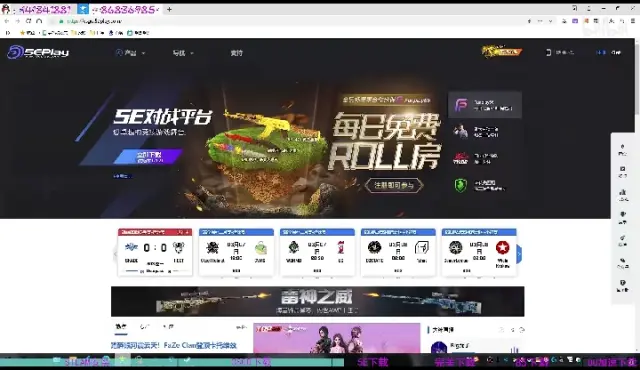Screen dimensions: 640x370
Task: Select the purple F logo banner item
Action: pyautogui.click(x=485, y=105)
